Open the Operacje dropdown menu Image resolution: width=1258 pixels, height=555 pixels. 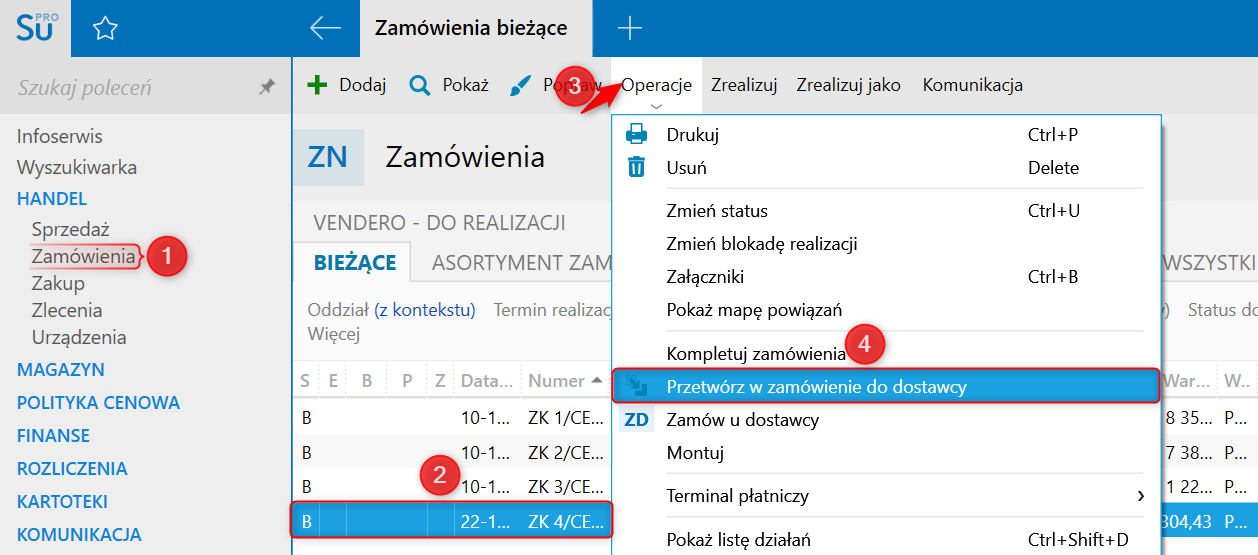(x=656, y=85)
